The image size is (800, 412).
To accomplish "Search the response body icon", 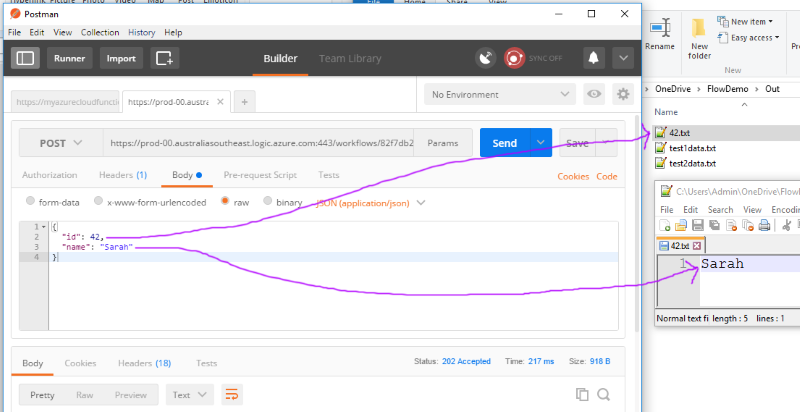I will (604, 394).
